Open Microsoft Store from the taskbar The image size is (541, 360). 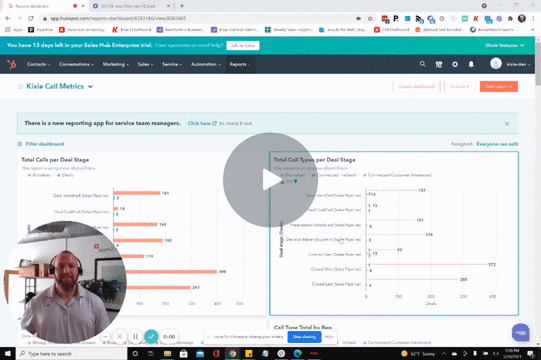click(x=184, y=353)
